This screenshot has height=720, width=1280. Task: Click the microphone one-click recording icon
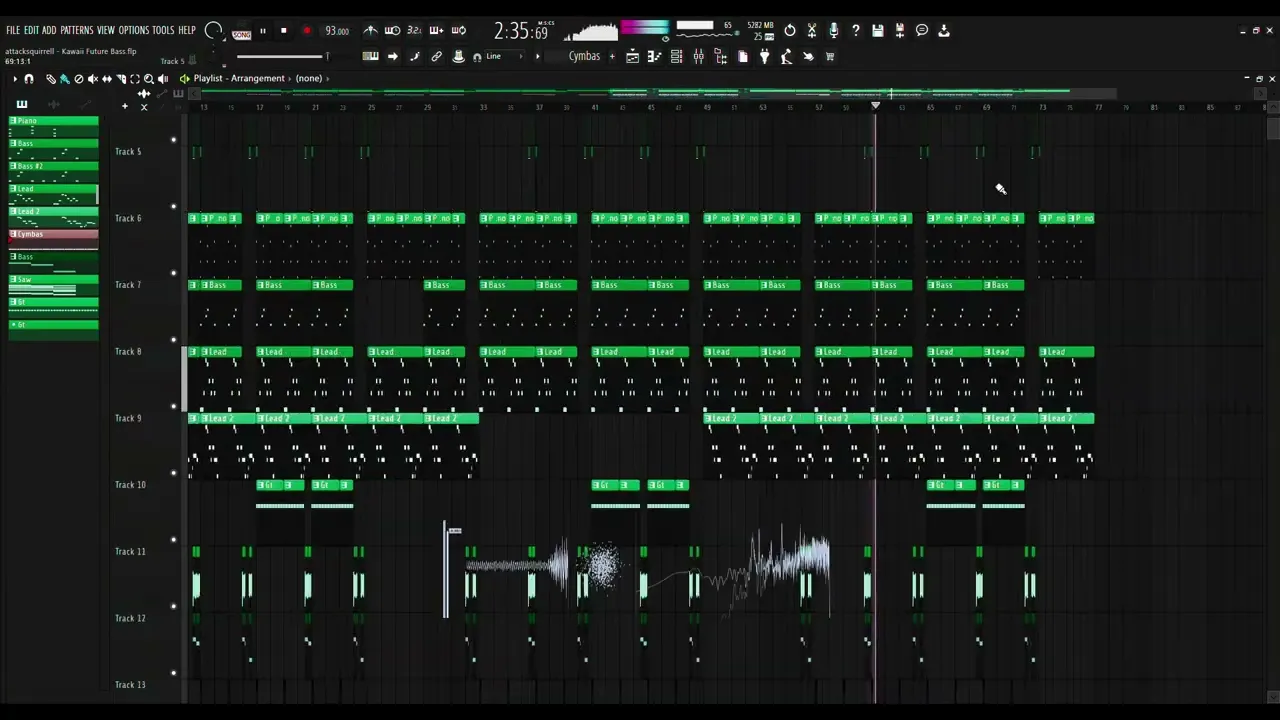coord(834,31)
